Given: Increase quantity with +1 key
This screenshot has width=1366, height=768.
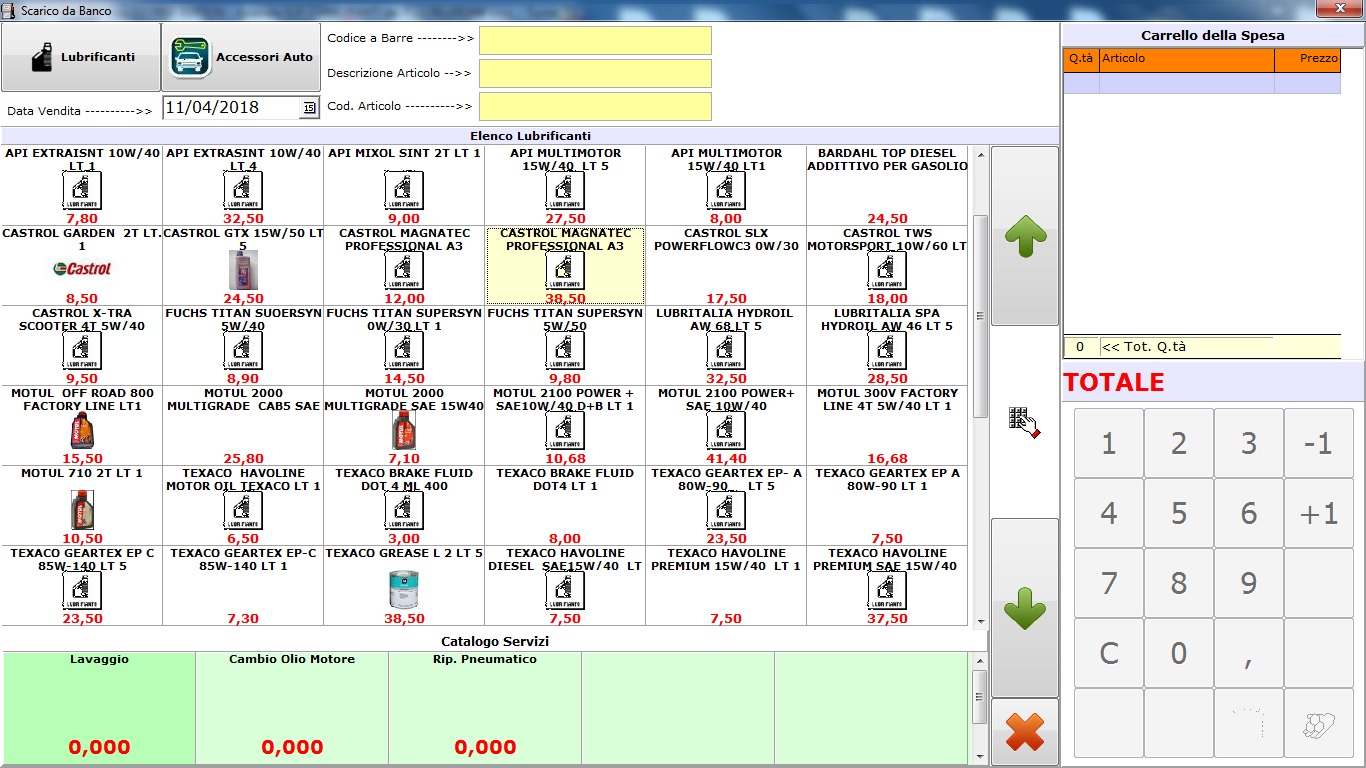Looking at the screenshot, I should [x=1318, y=513].
